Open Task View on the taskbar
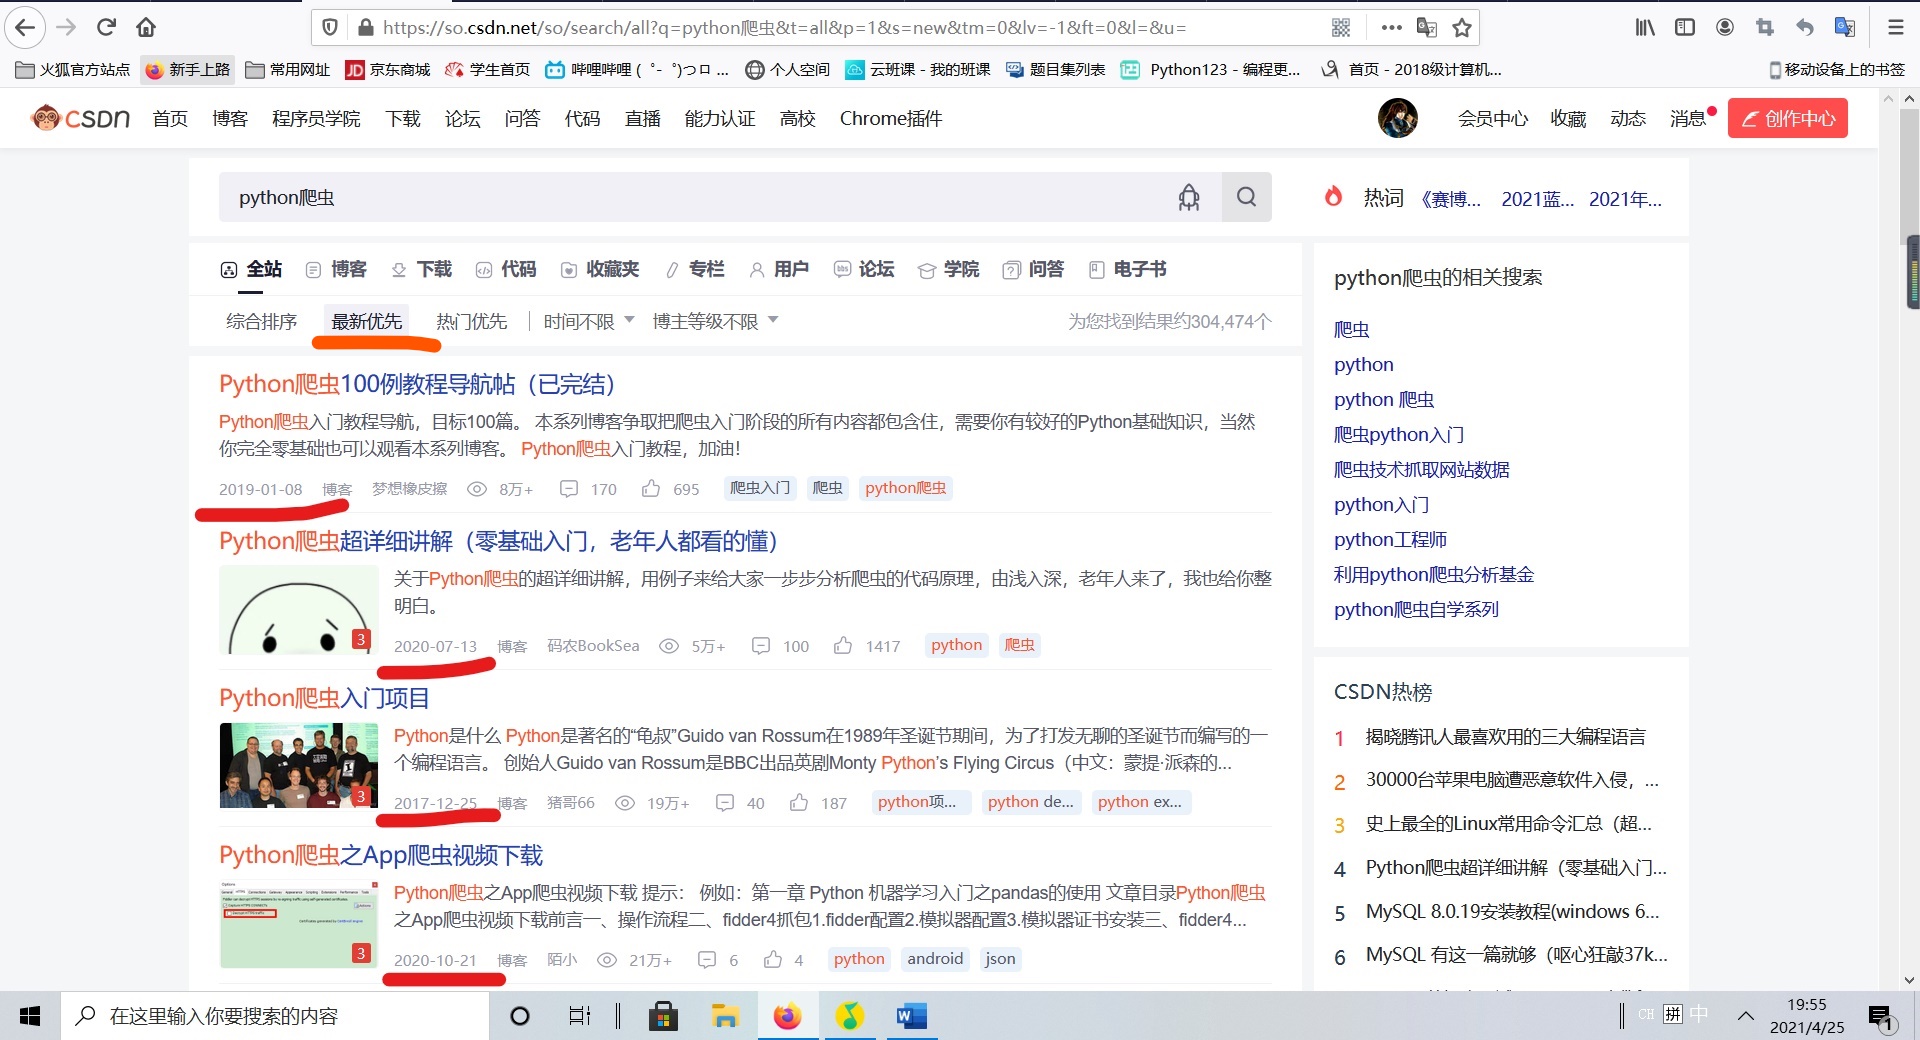1920x1040 pixels. 579,1016
